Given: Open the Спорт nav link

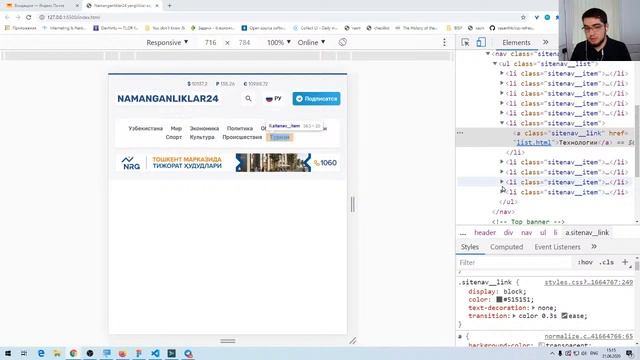Looking at the screenshot, I should point(173,137).
